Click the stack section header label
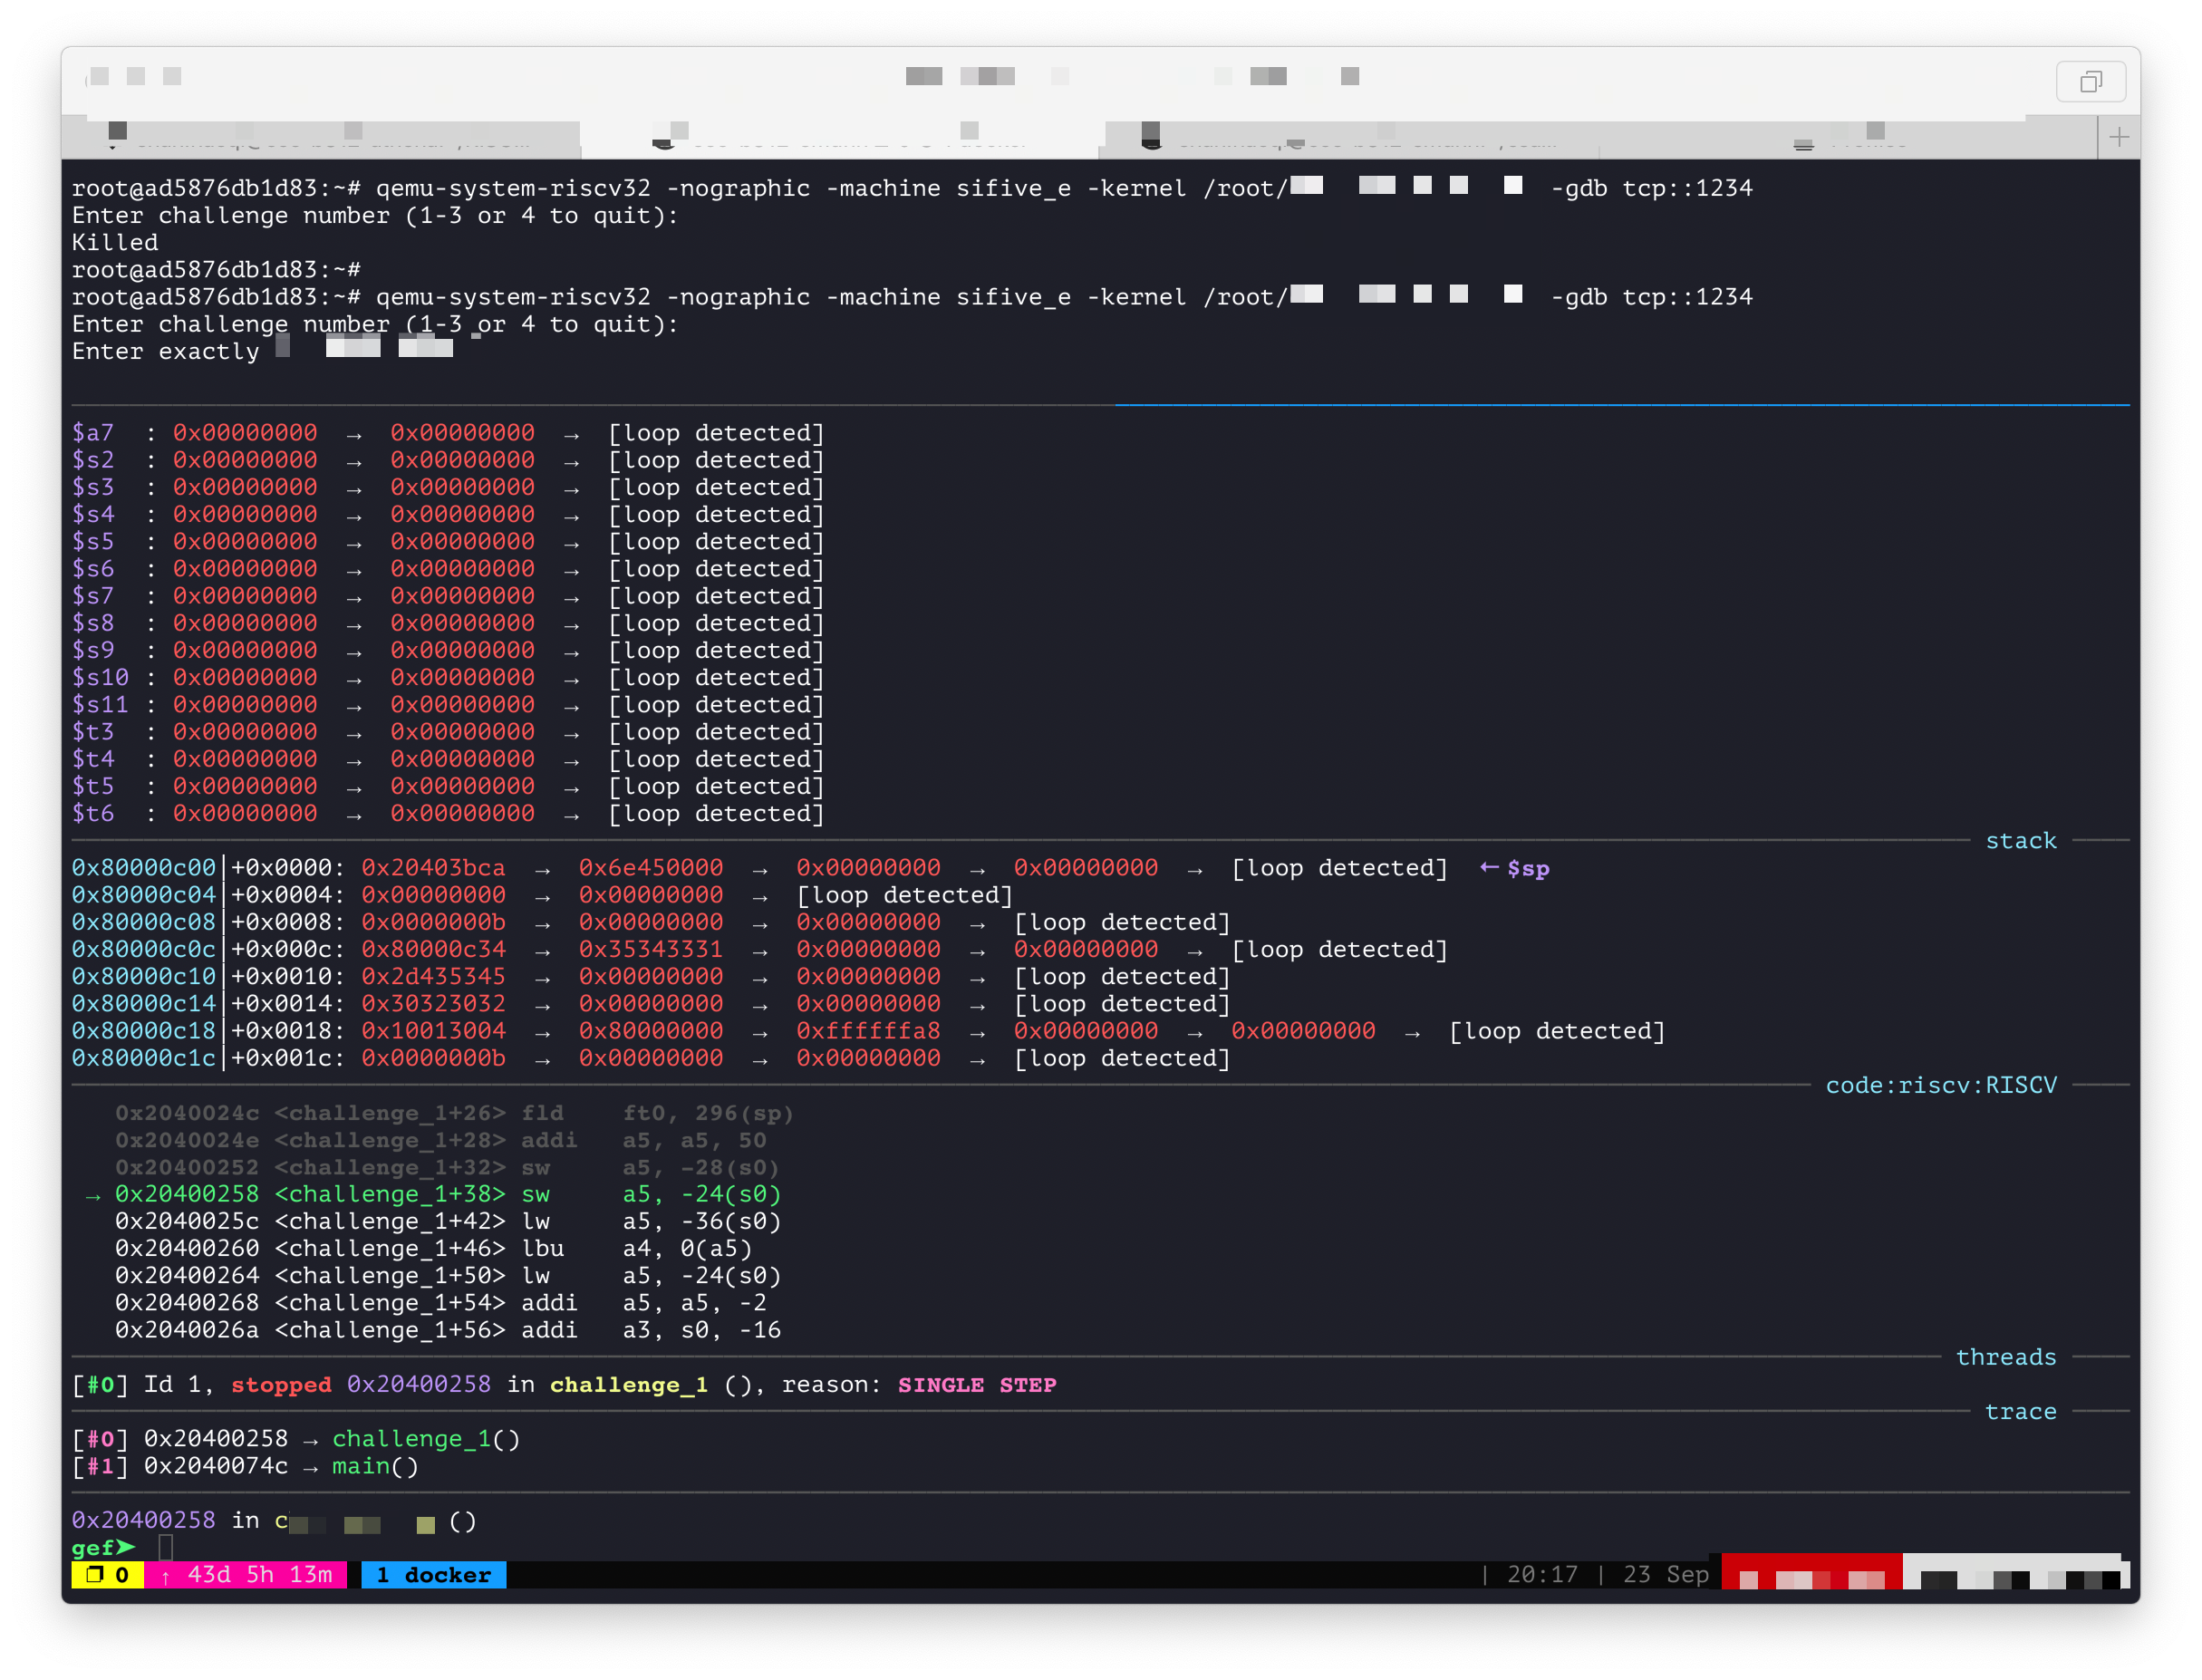The width and height of the screenshot is (2202, 1680). 2020,841
